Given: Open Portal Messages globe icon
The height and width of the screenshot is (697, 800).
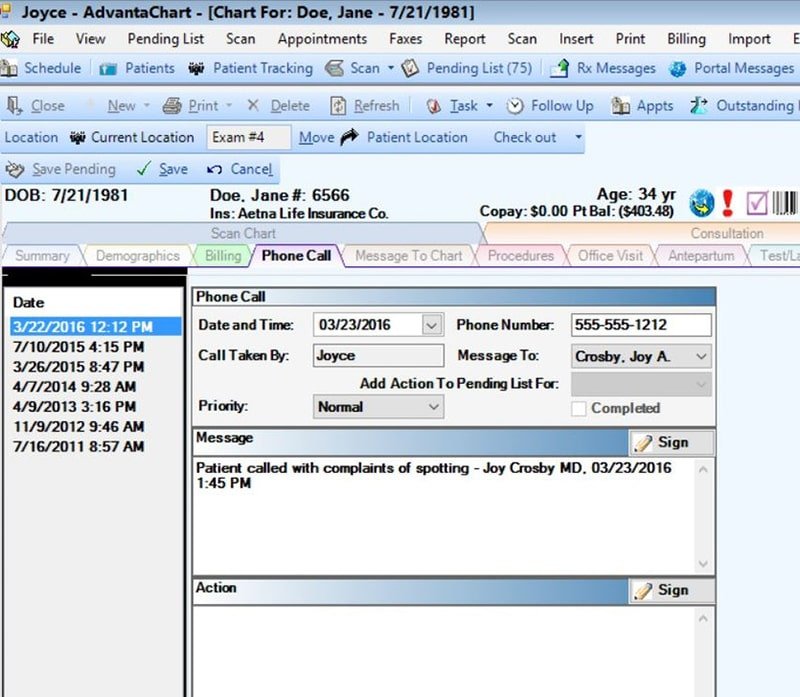Looking at the screenshot, I should click(678, 68).
